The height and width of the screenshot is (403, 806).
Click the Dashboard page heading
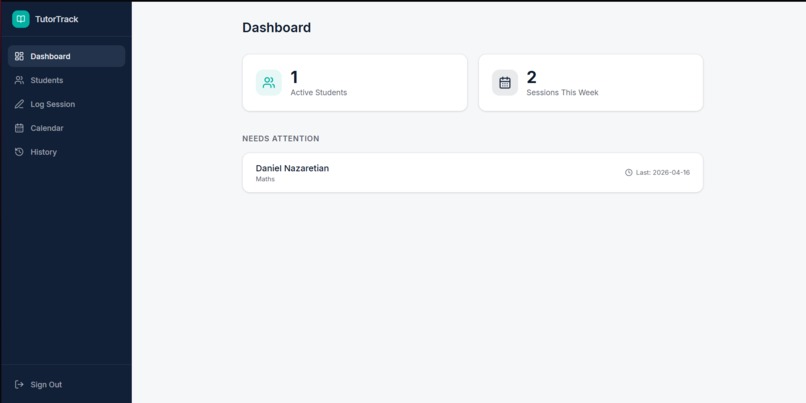(277, 28)
